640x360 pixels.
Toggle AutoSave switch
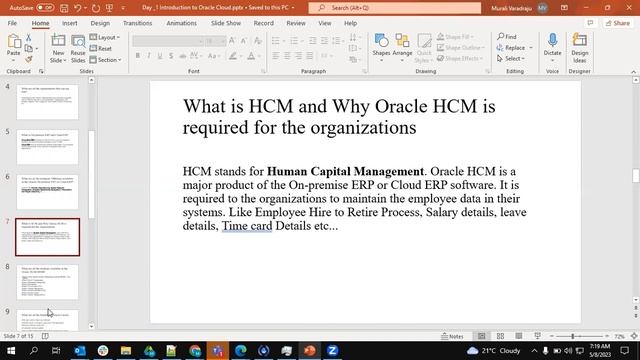44,8
